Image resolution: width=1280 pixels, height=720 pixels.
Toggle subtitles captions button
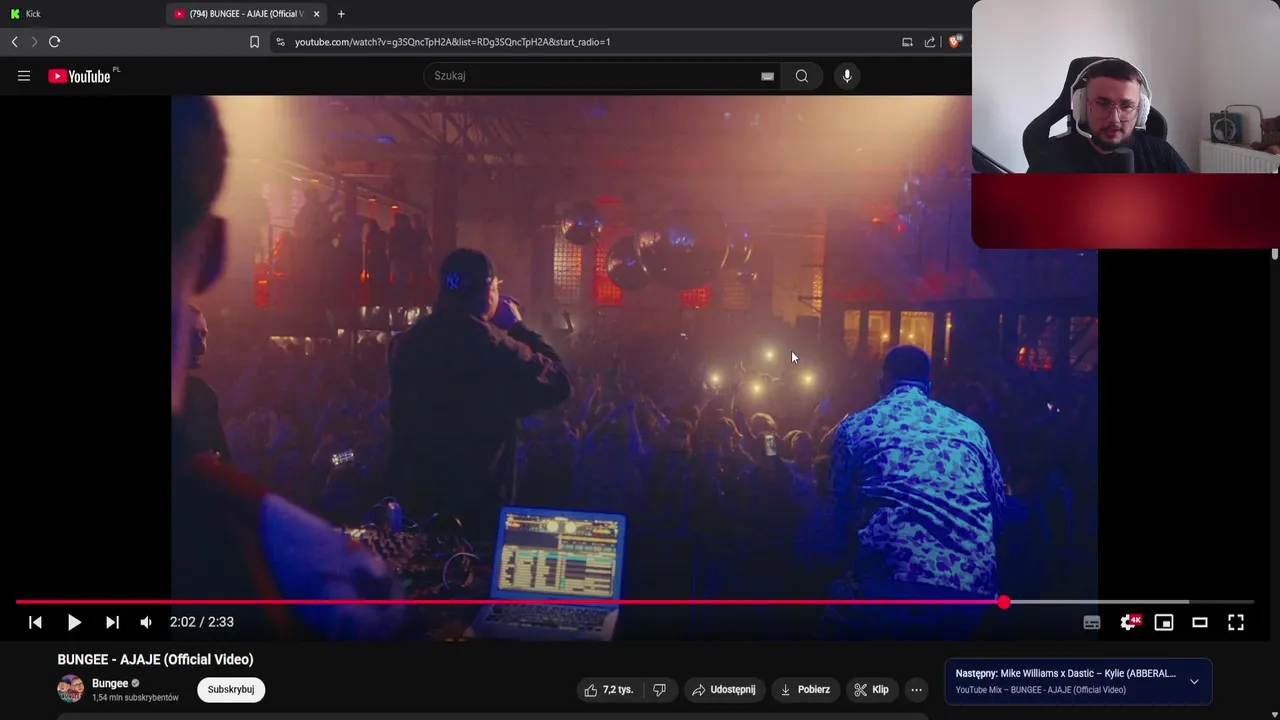pos(1092,622)
